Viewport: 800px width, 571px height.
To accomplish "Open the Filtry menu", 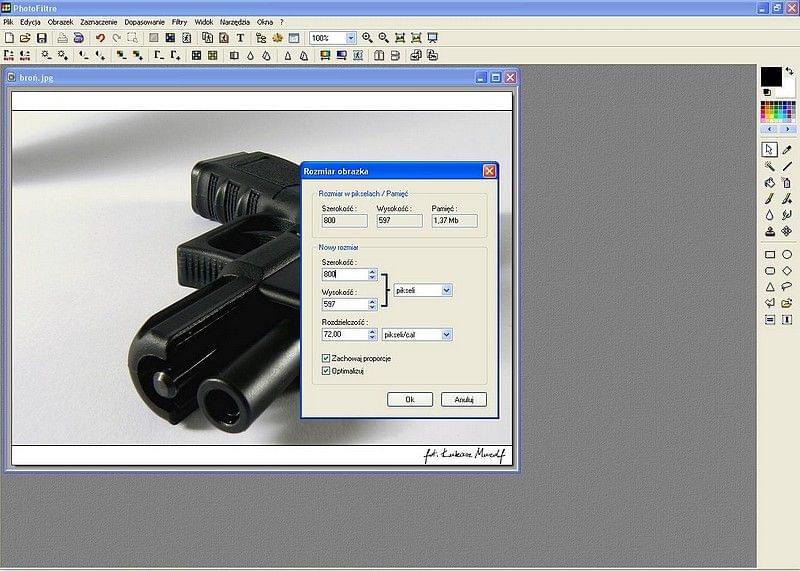I will coord(179,22).
